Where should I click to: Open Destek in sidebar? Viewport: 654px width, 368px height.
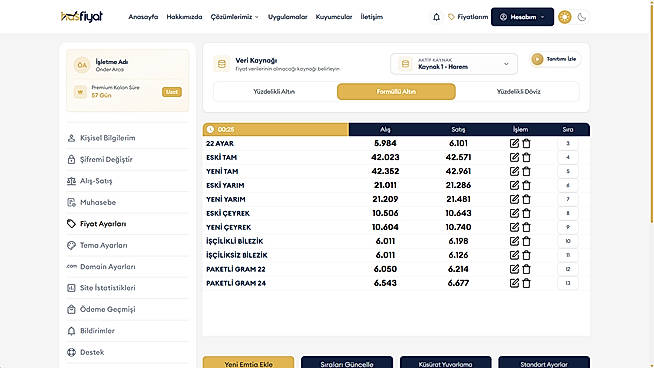[127, 353]
